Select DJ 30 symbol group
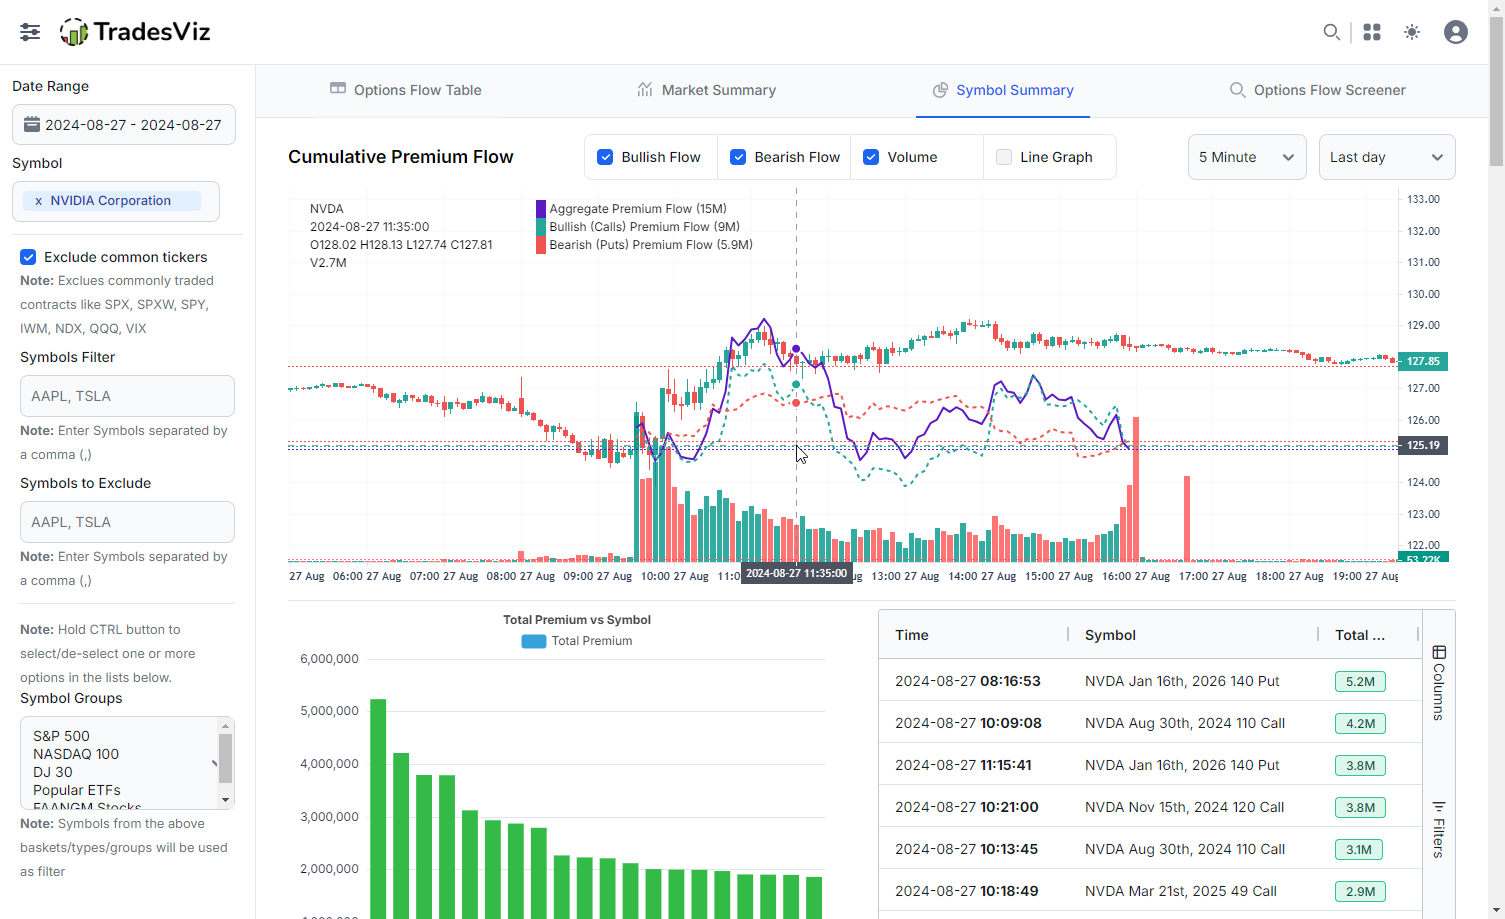 coord(53,772)
